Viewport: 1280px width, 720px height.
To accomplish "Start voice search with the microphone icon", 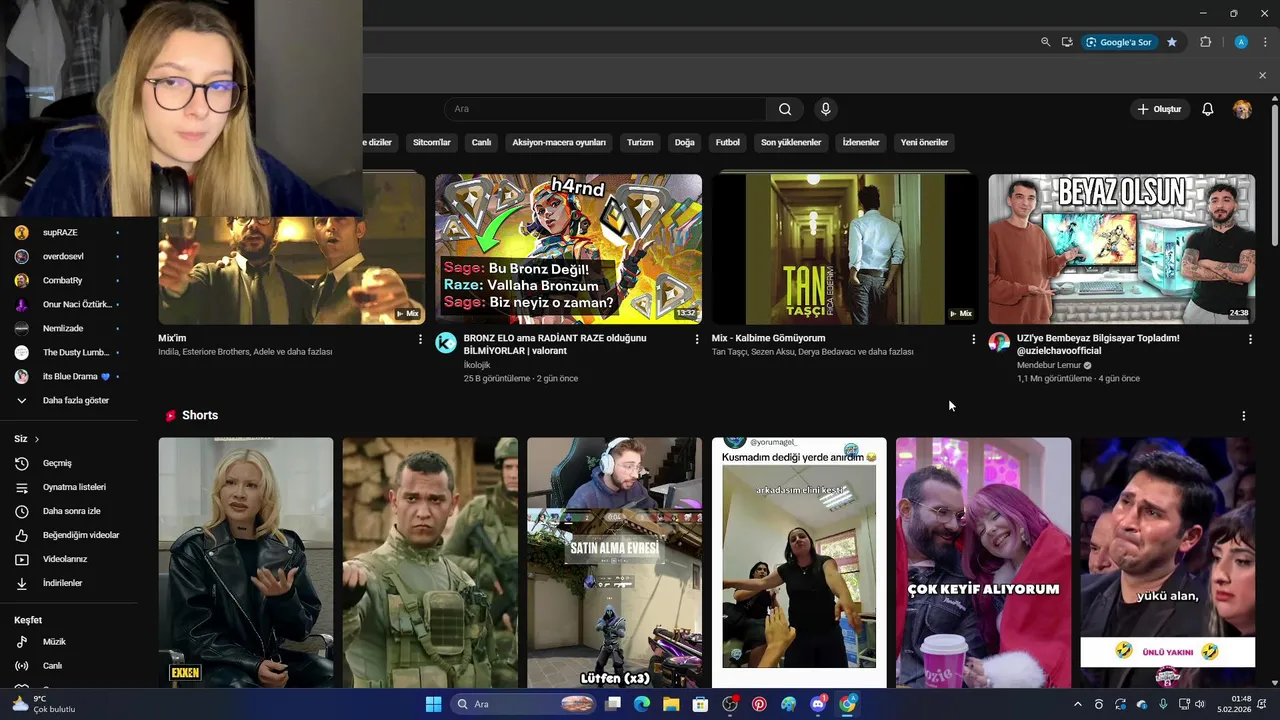I will point(825,109).
